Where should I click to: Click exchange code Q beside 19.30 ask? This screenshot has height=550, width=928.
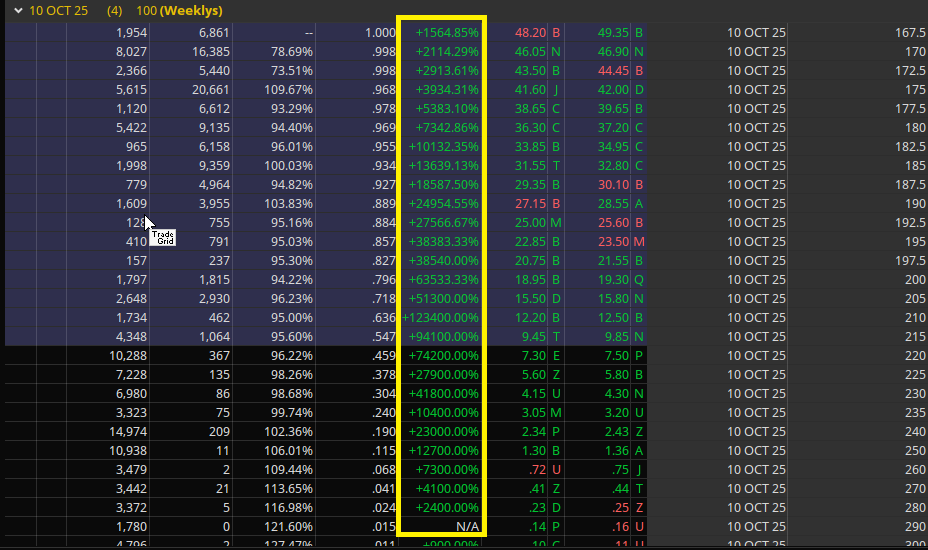click(639, 279)
